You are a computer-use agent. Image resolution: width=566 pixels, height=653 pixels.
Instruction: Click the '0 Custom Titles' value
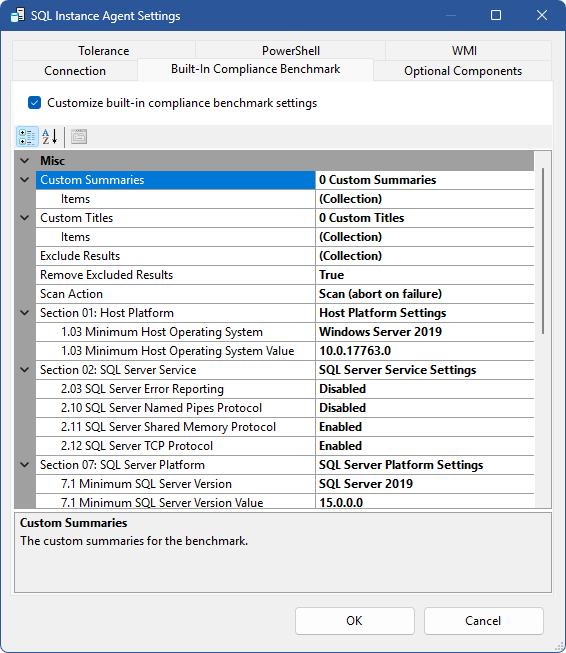(x=425, y=218)
